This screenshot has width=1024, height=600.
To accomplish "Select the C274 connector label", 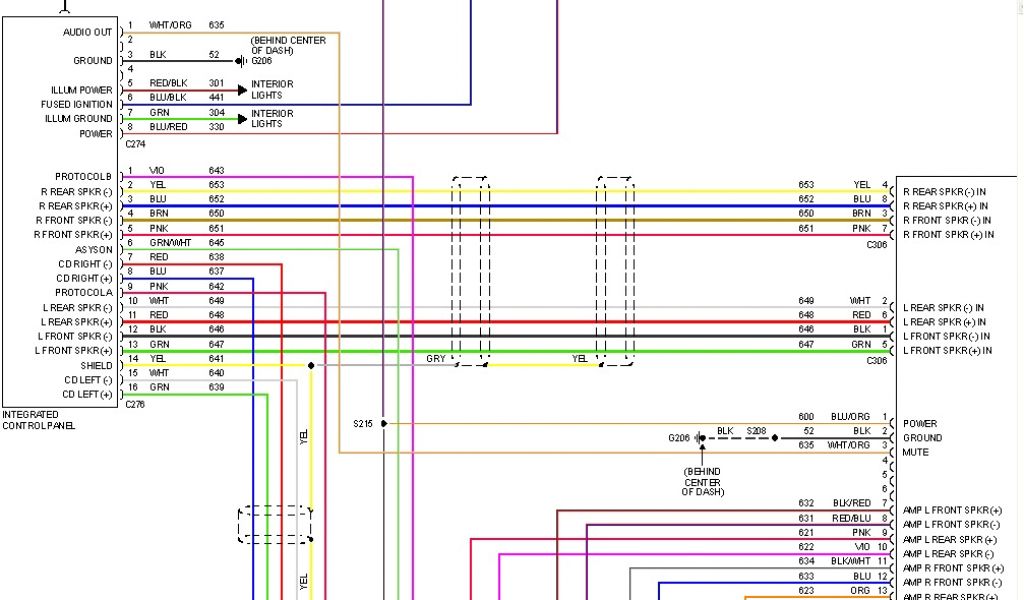I will (x=135, y=144).
